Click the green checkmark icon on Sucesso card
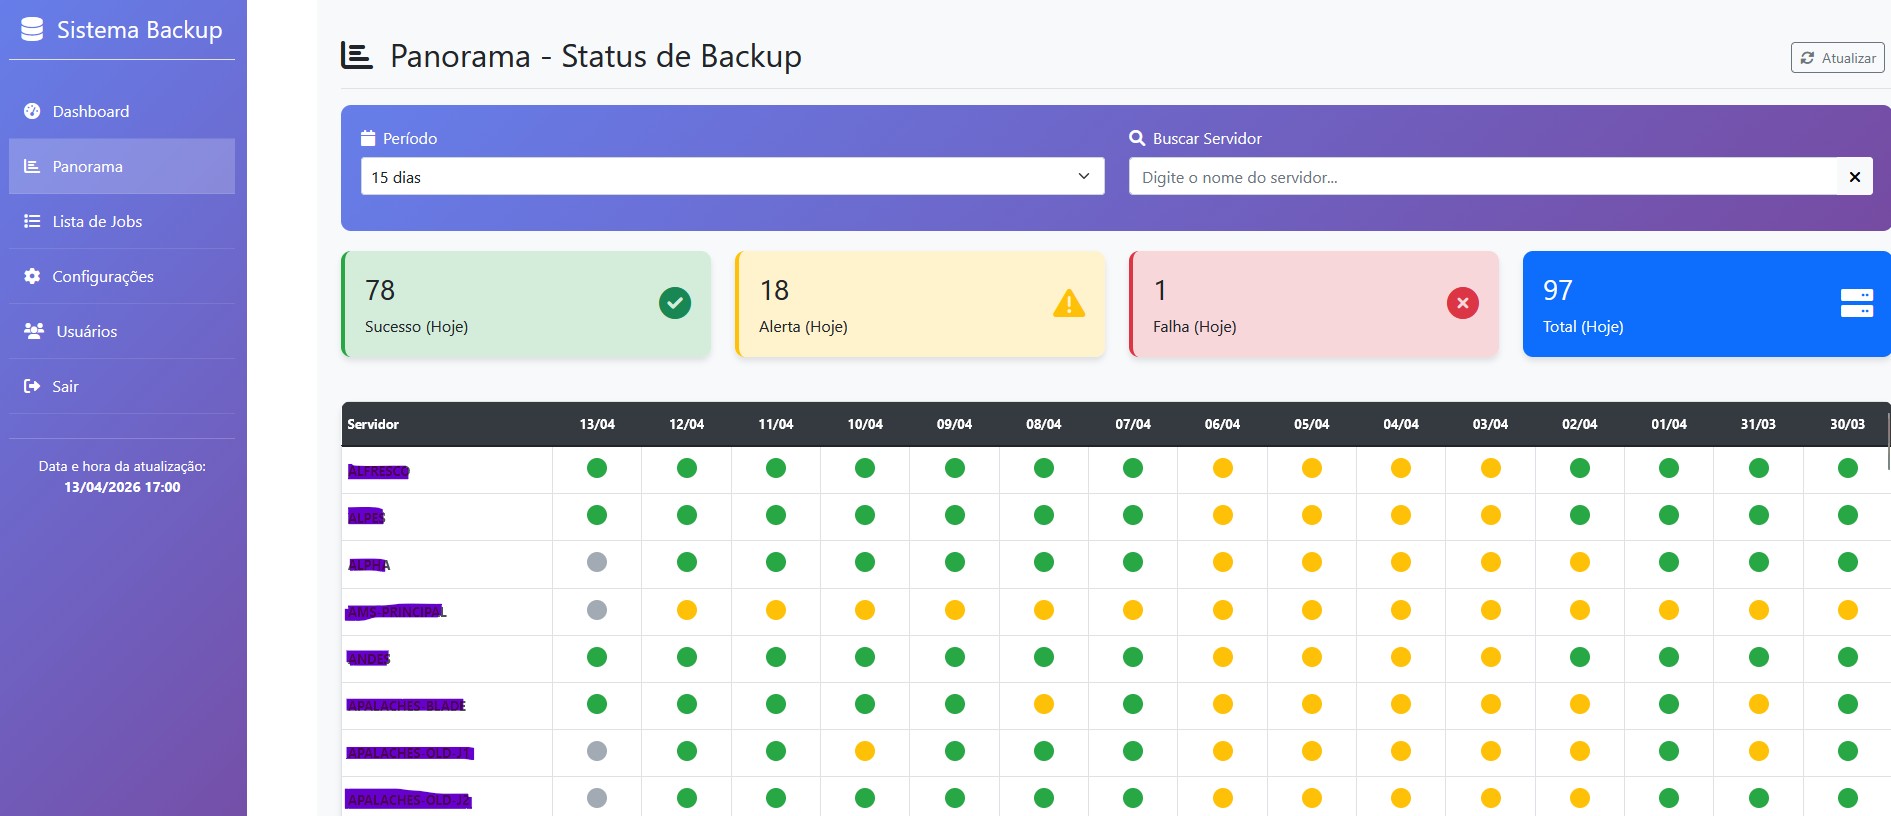The image size is (1891, 816). coord(675,303)
